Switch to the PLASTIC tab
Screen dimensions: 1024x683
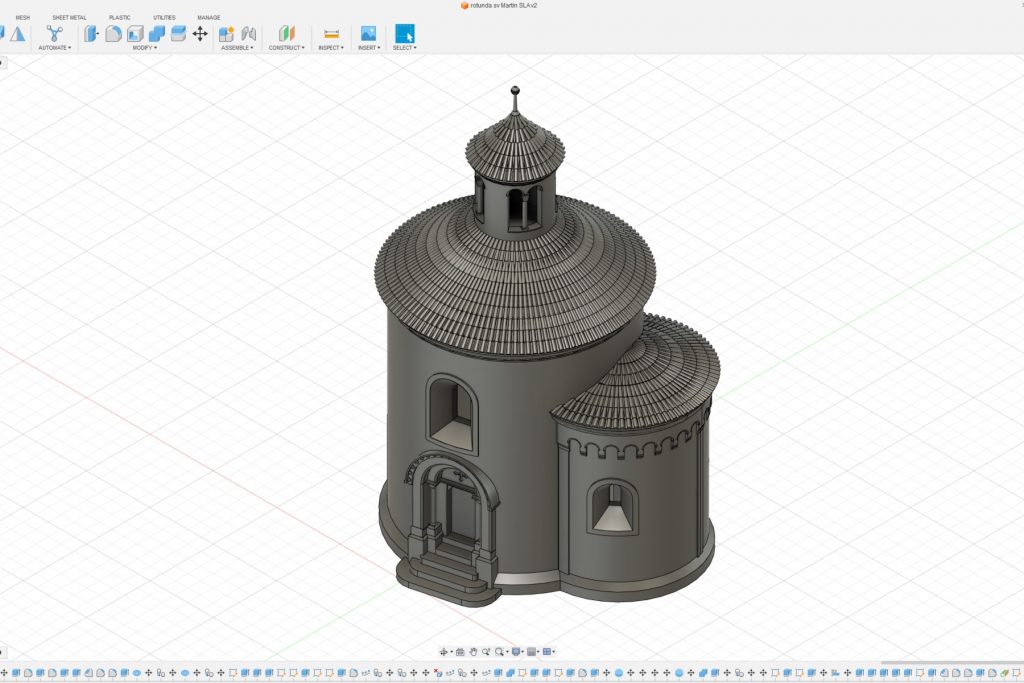pyautogui.click(x=120, y=18)
